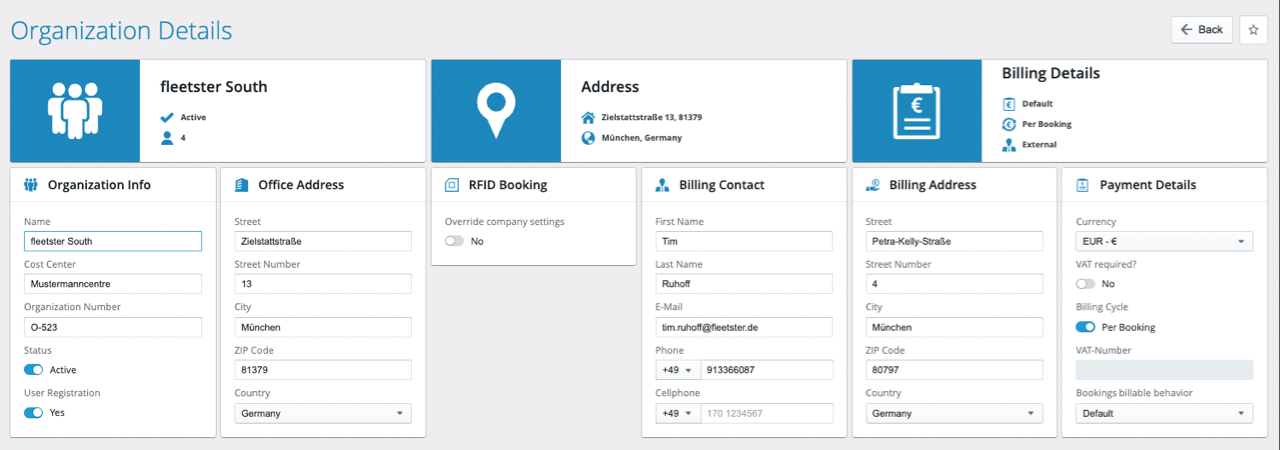Viewport: 1280px width, 450px height.
Task: Click the Billing ZIP Code 80797 field
Action: (x=954, y=370)
